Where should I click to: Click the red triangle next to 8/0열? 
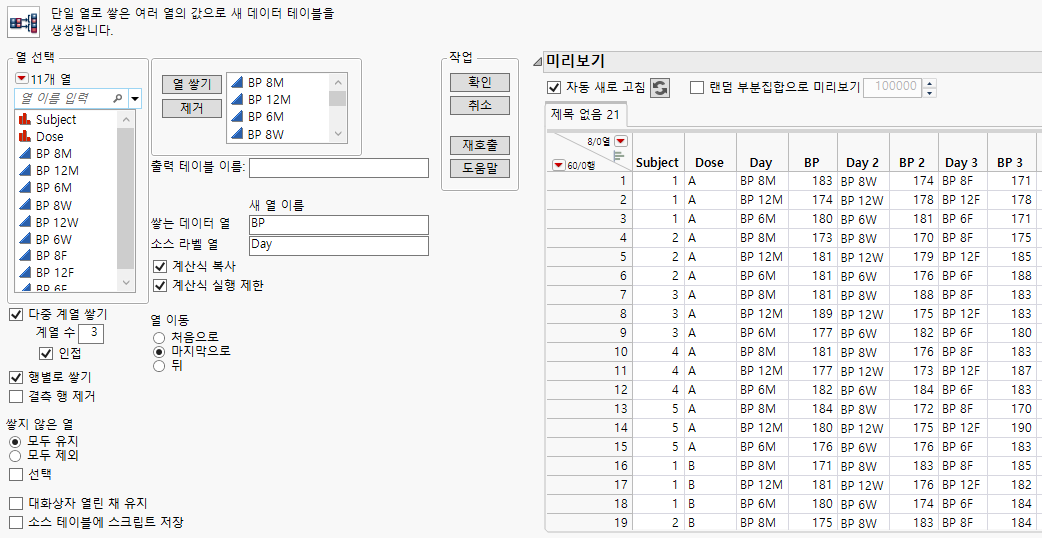(x=621, y=141)
